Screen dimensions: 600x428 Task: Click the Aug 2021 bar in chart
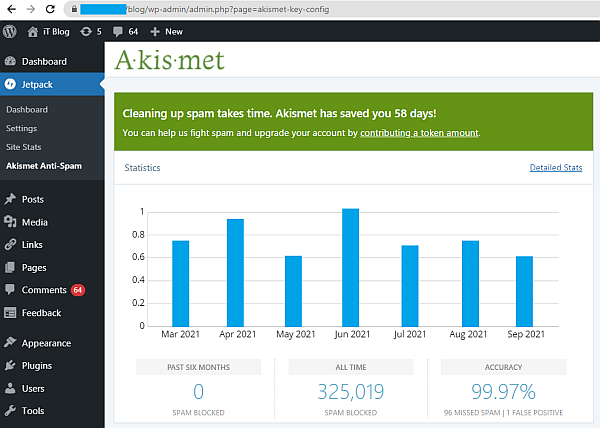pyautogui.click(x=470, y=283)
